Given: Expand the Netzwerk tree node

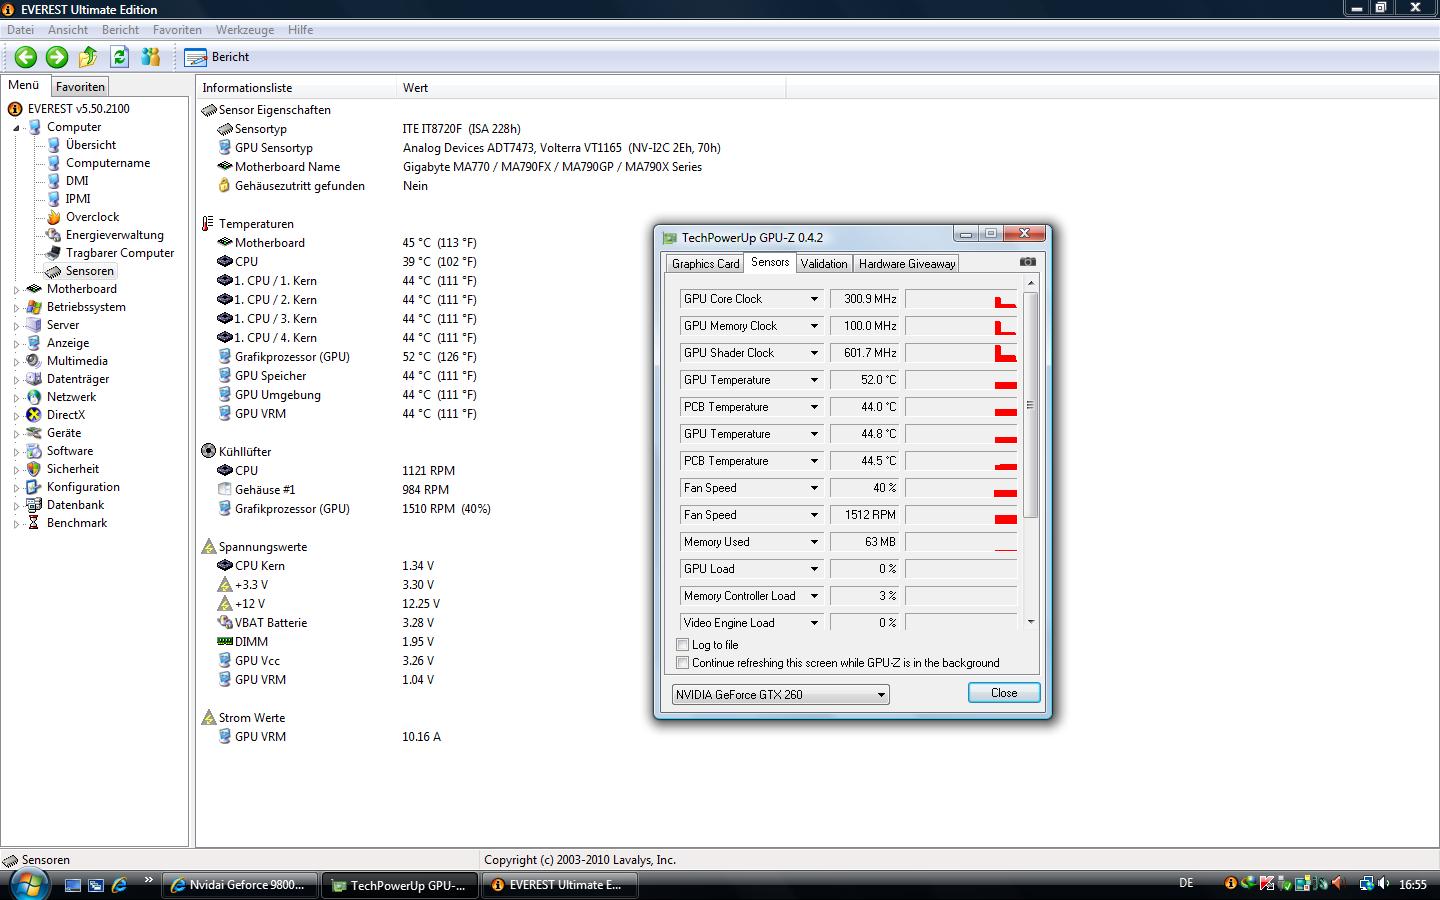Looking at the screenshot, I should pyautogui.click(x=16, y=398).
